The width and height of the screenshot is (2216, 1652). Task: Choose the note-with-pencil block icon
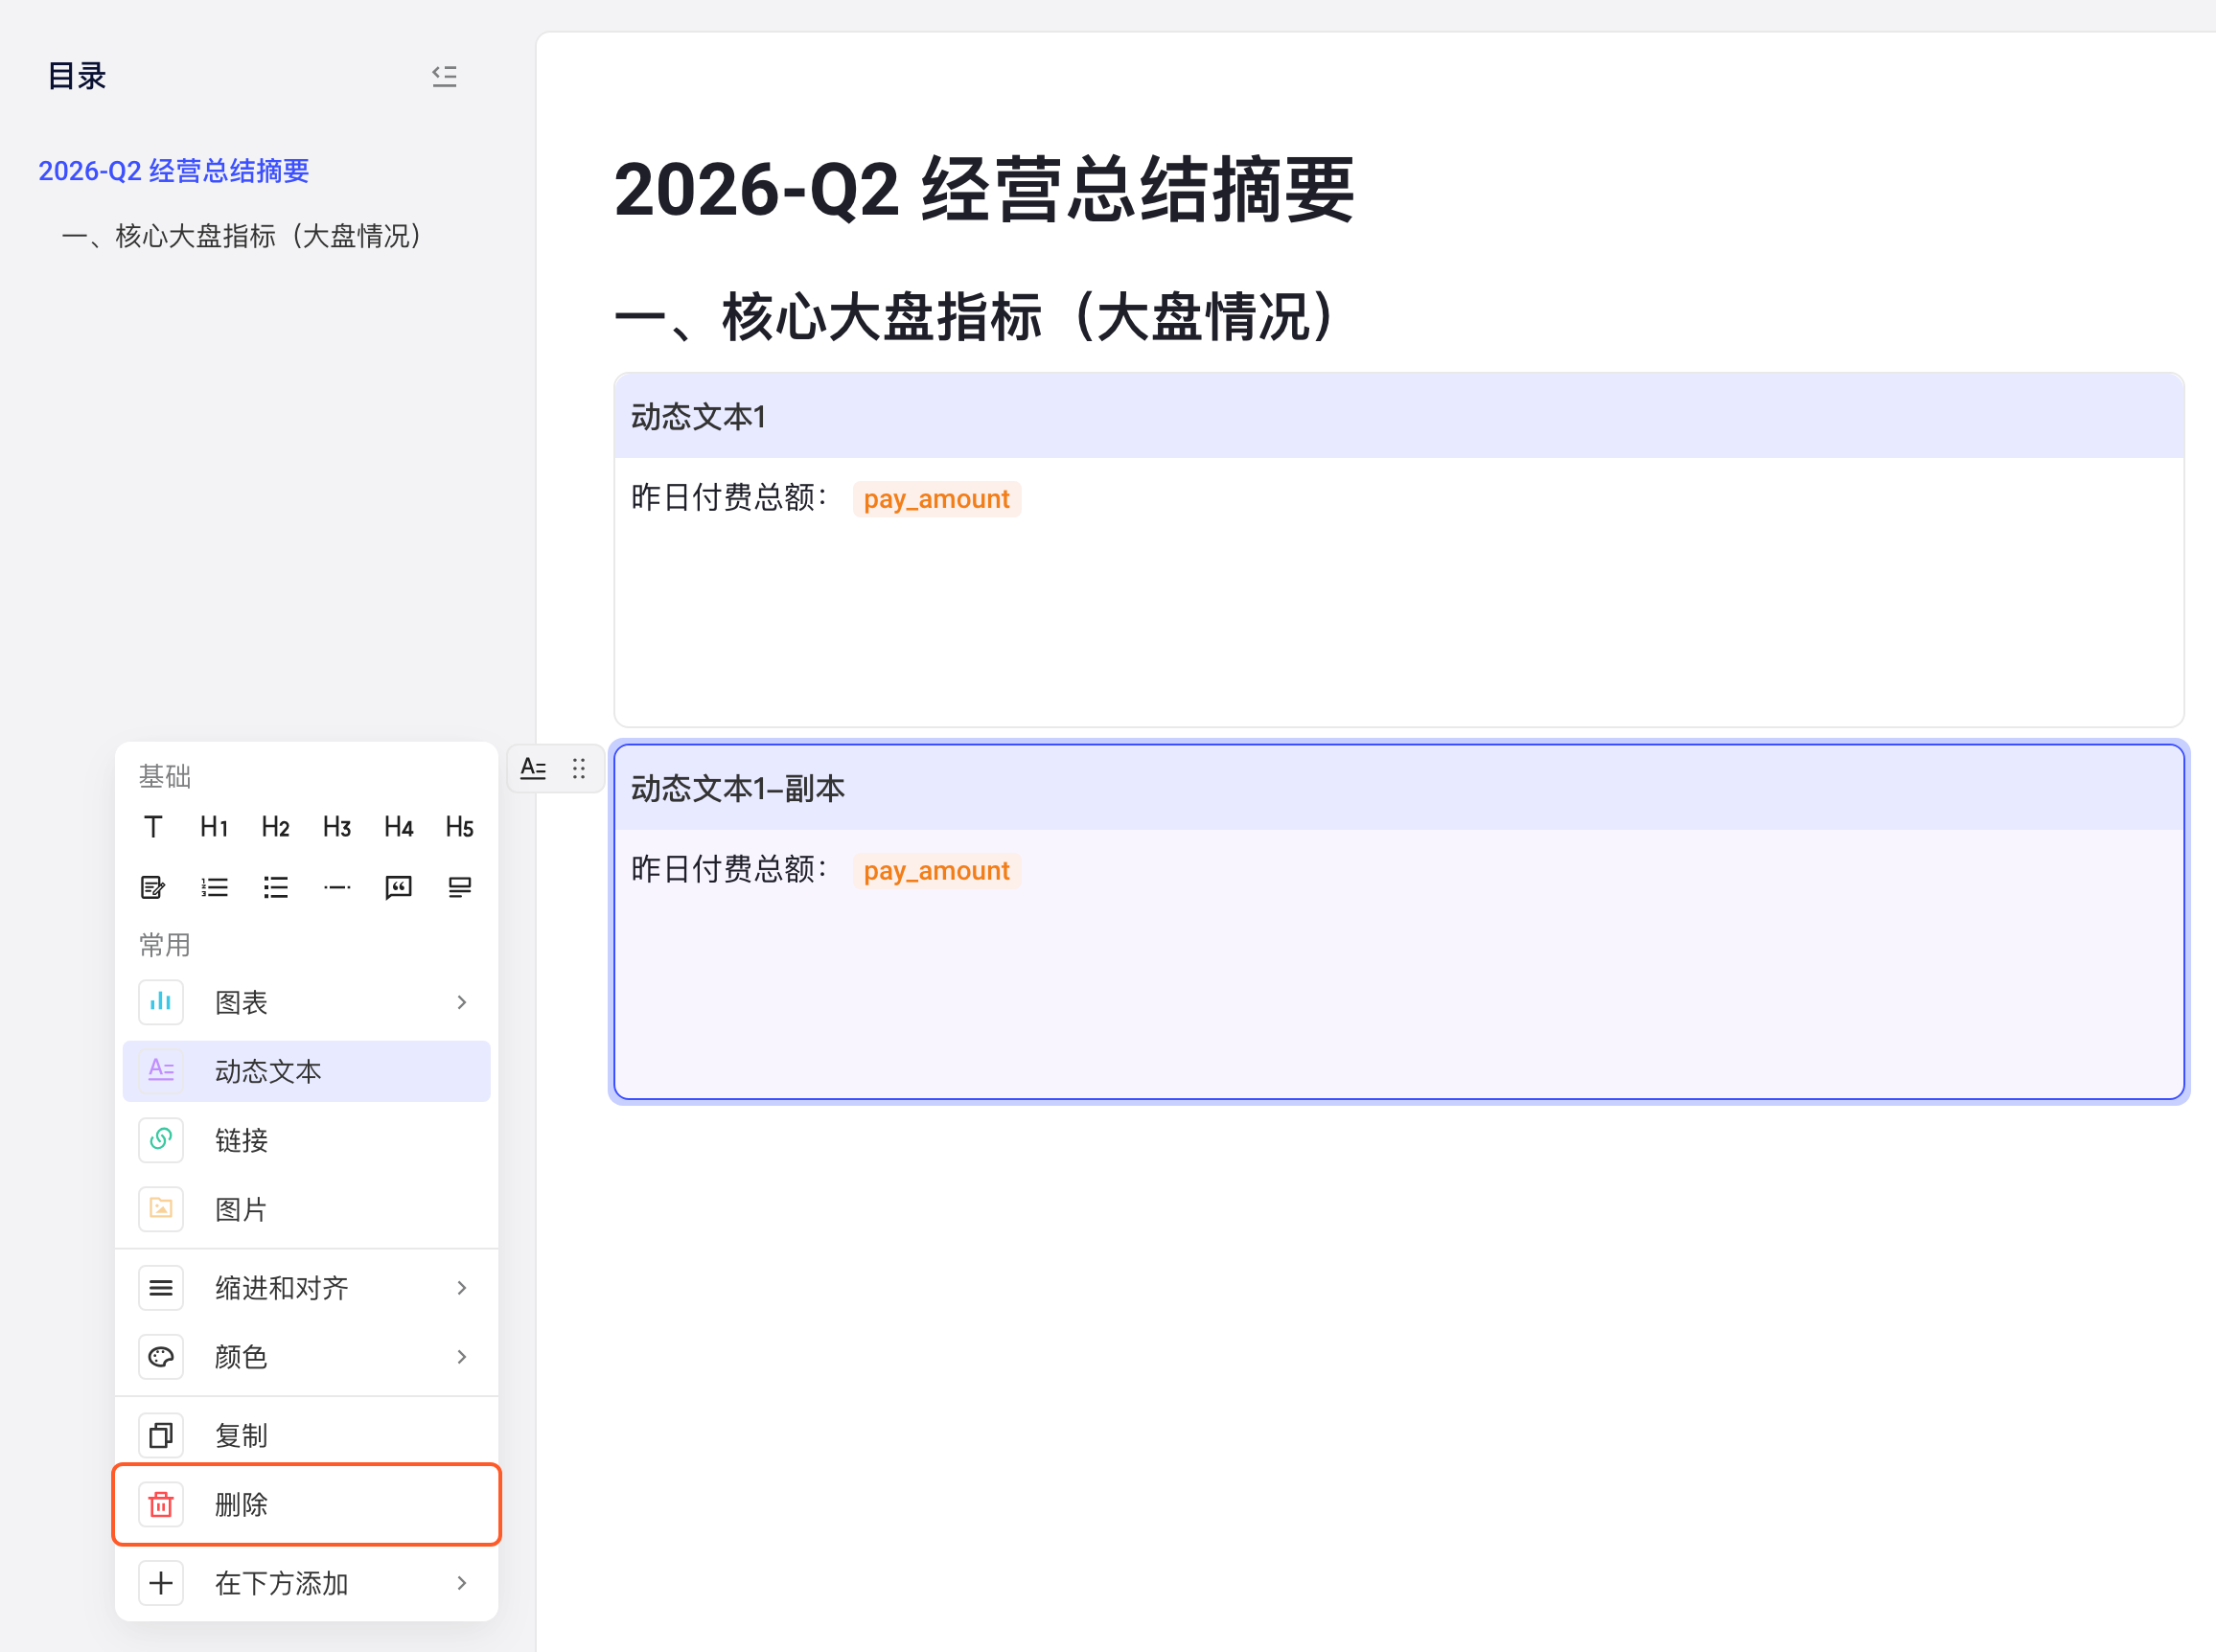tap(153, 887)
